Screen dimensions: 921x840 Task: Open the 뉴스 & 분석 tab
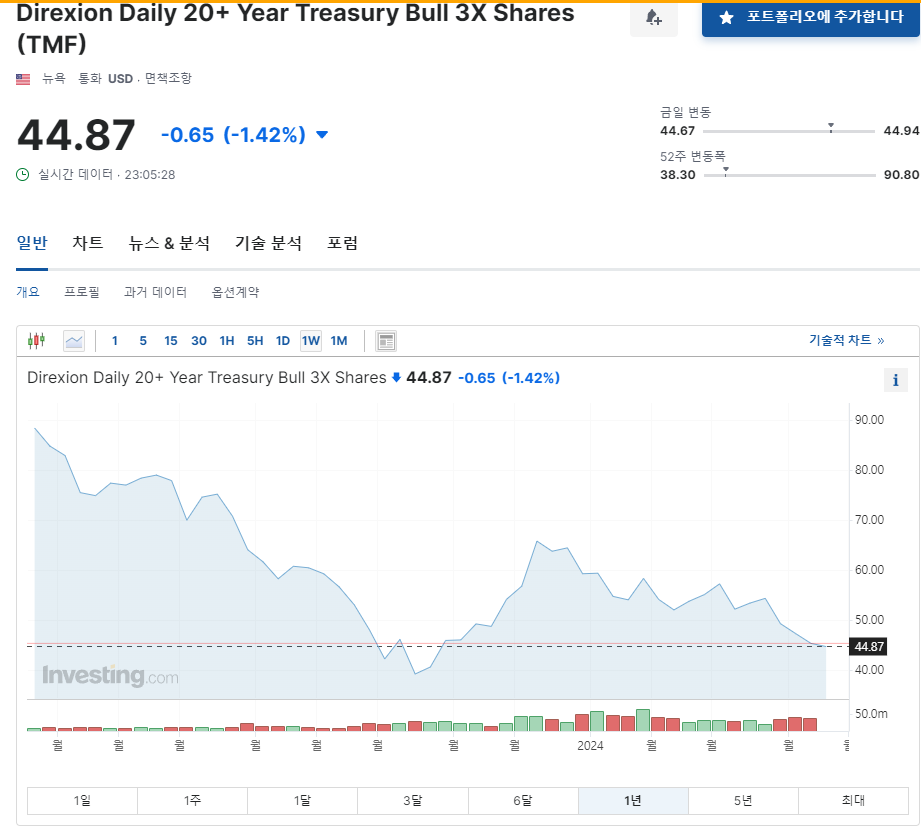click(169, 243)
